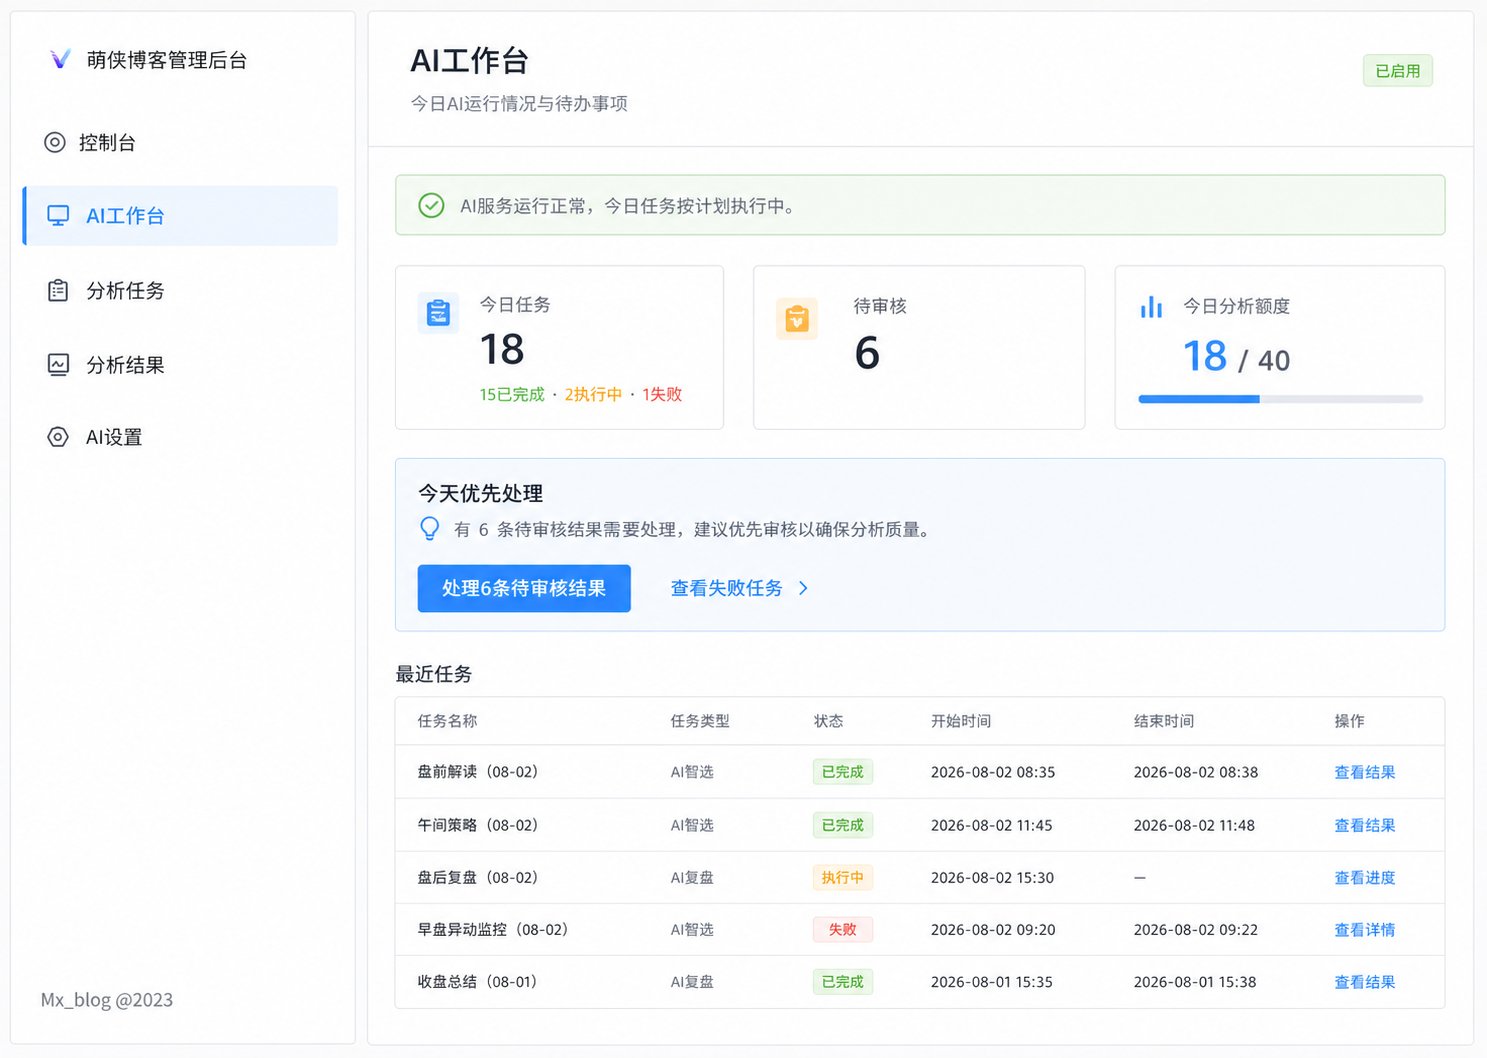Click the chevron arrow after 查看失败任务
Viewport: 1487px width, 1058px height.
click(x=803, y=588)
